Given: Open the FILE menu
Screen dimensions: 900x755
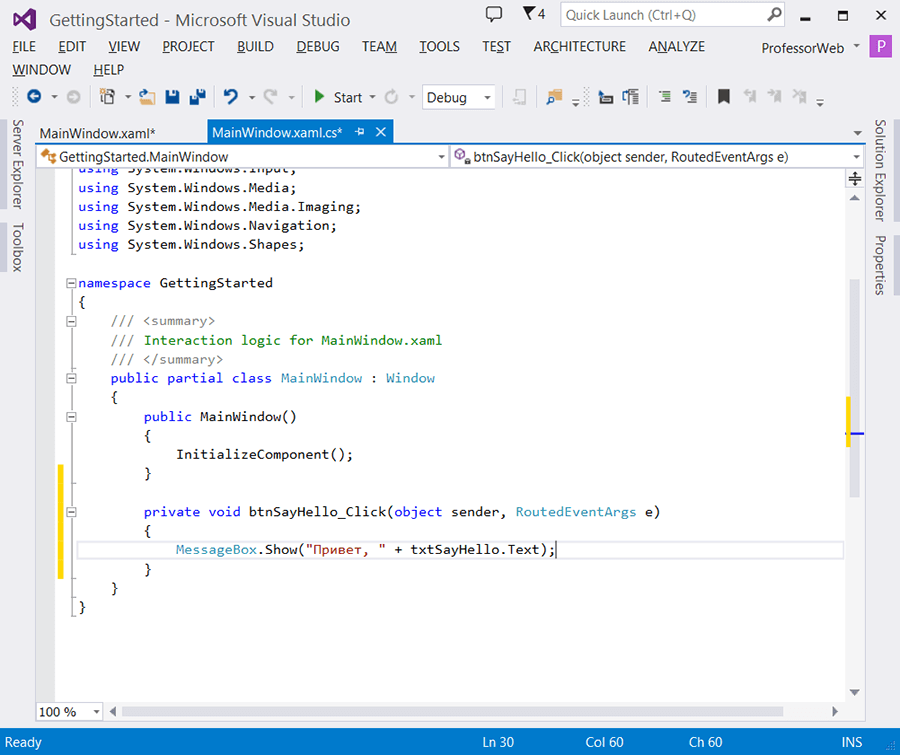Looking at the screenshot, I should pos(24,47).
